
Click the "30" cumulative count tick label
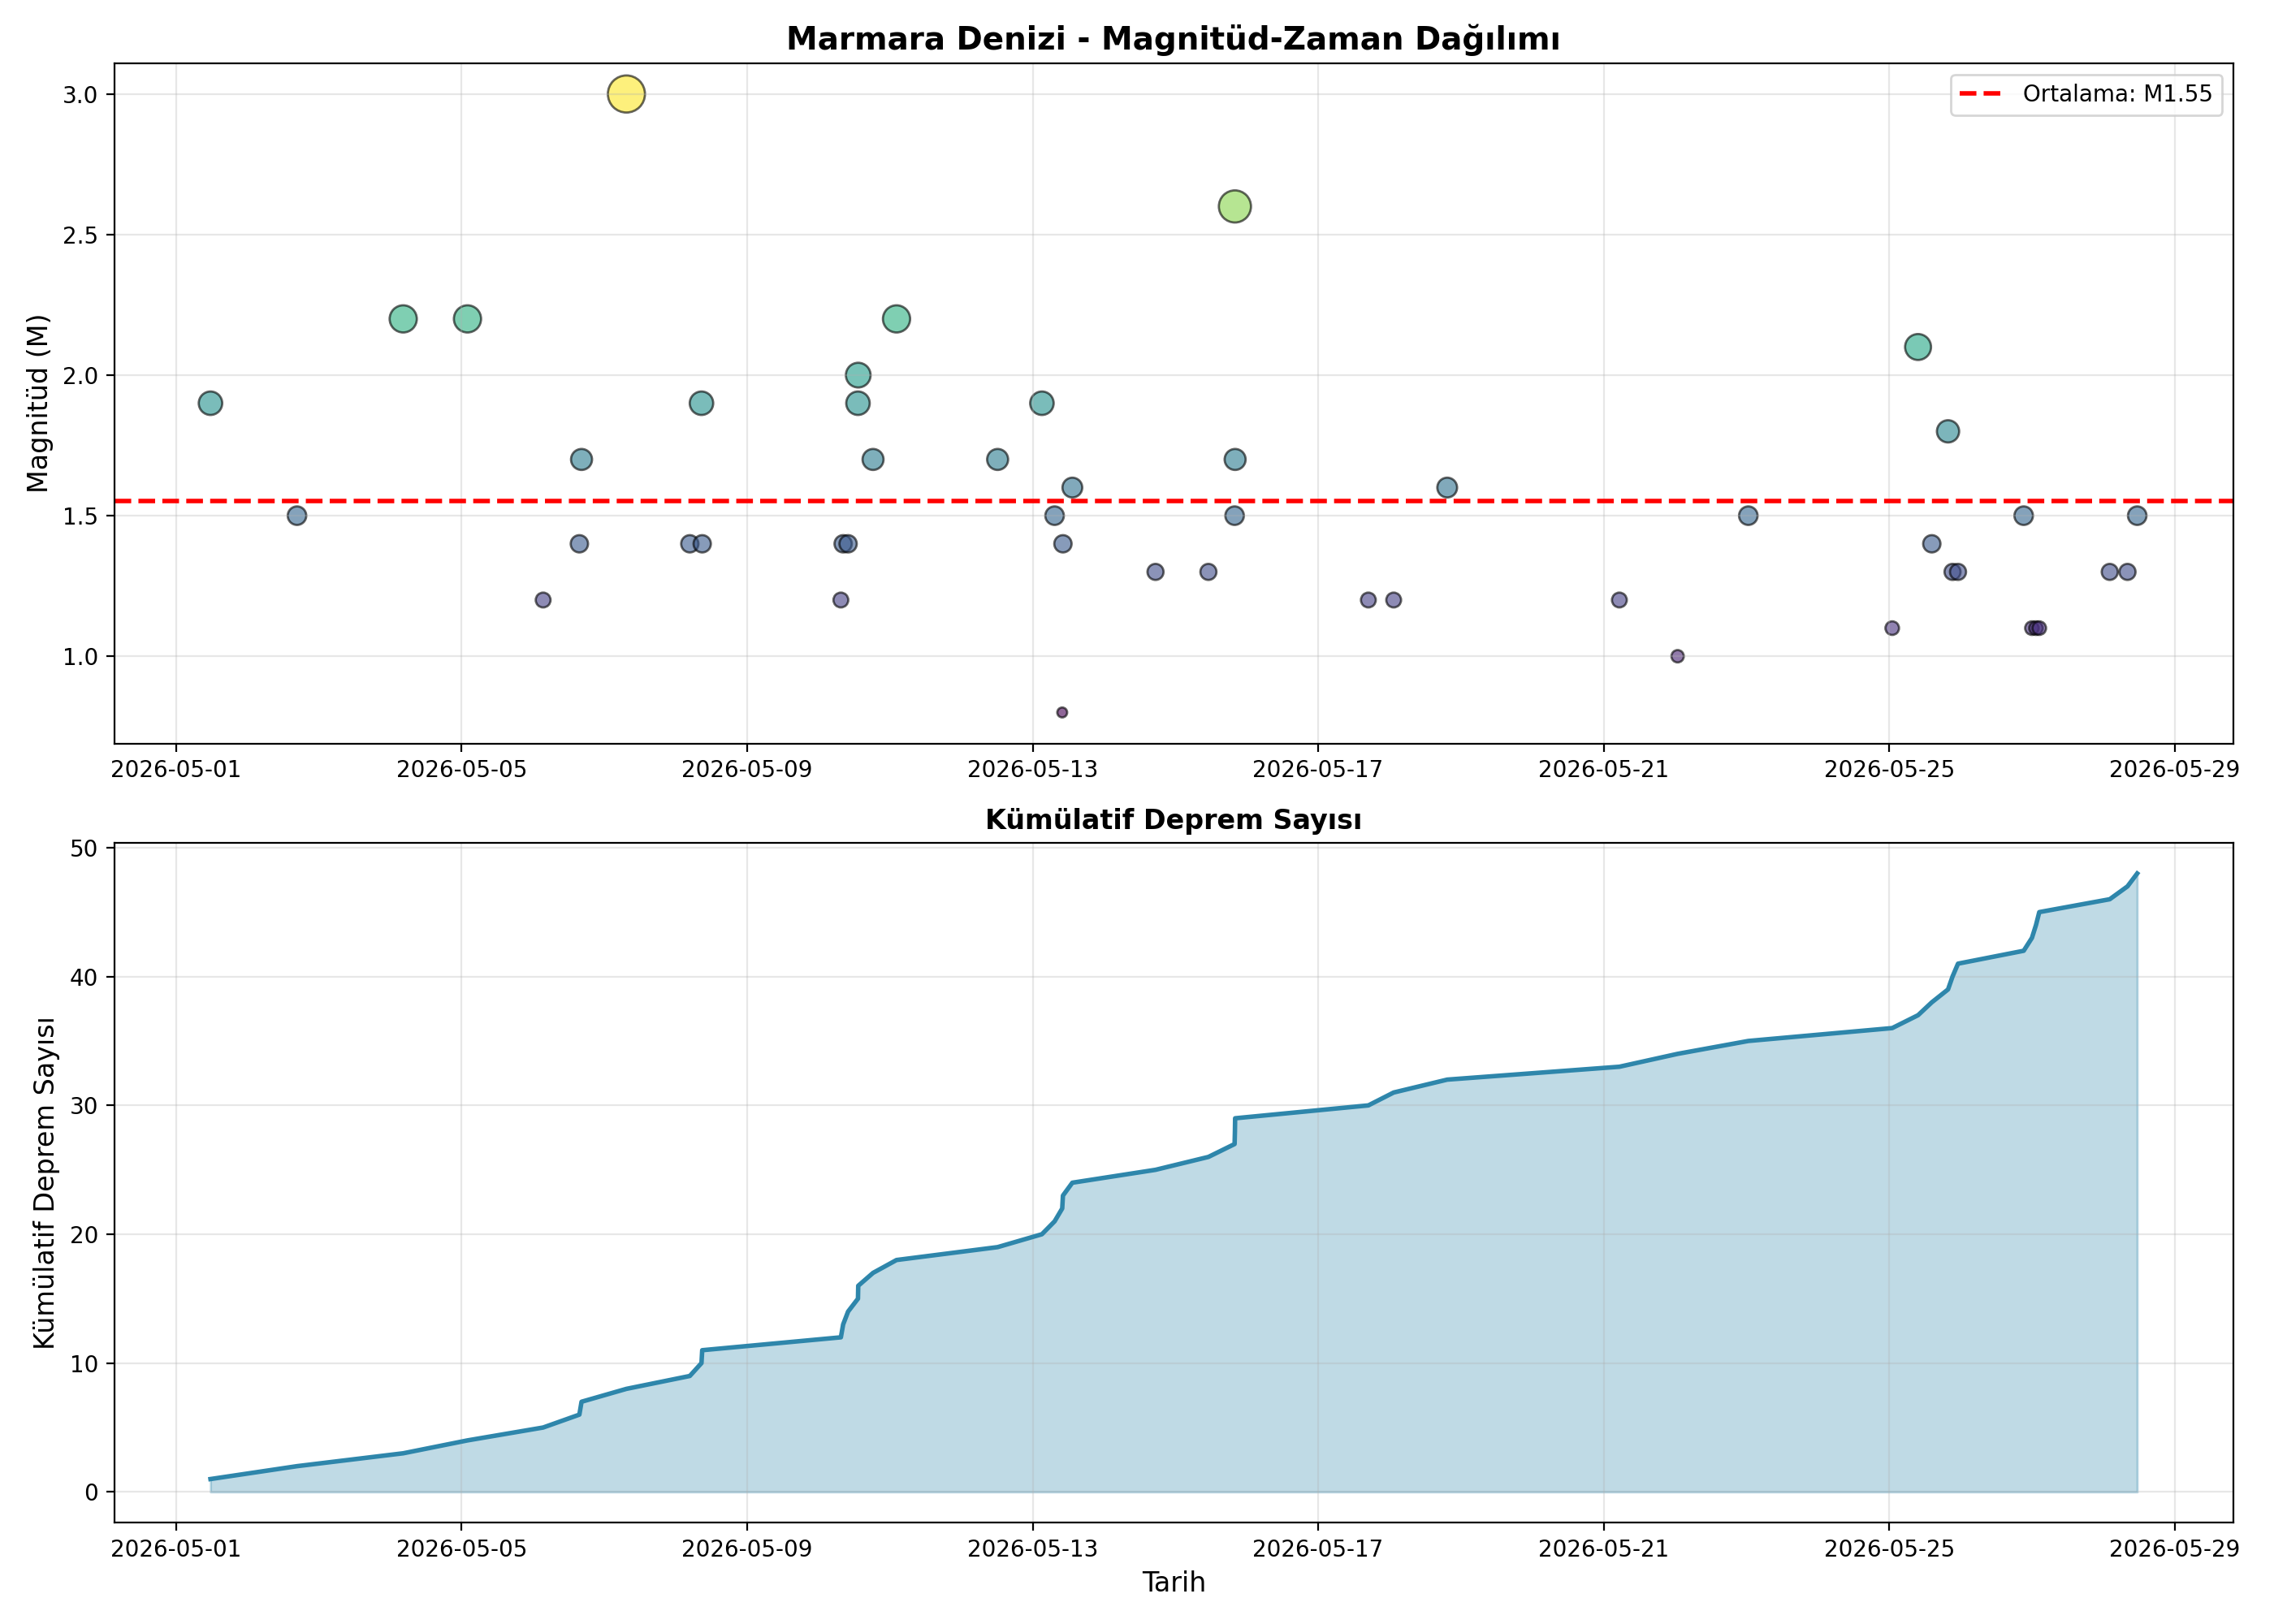point(85,1106)
